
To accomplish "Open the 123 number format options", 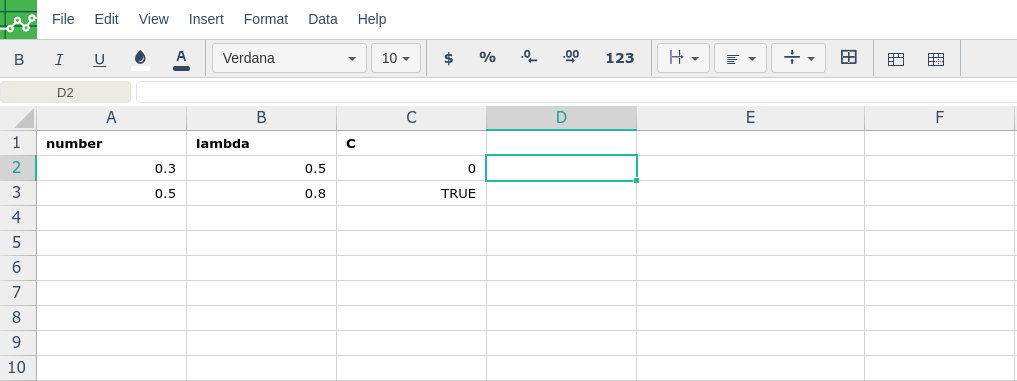I will point(619,58).
